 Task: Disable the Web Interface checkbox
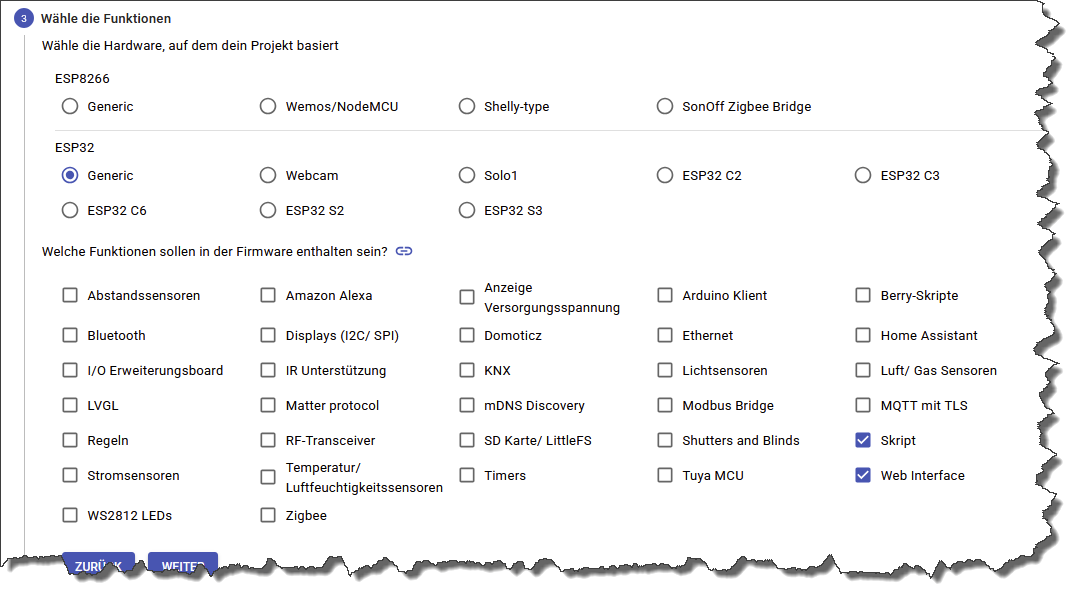click(863, 475)
